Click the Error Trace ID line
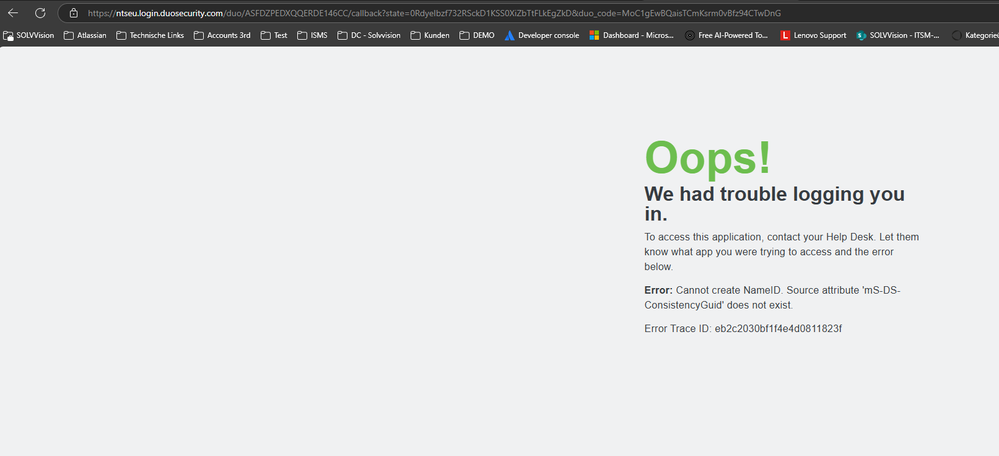Viewport: 999px width, 456px height. click(x=743, y=329)
